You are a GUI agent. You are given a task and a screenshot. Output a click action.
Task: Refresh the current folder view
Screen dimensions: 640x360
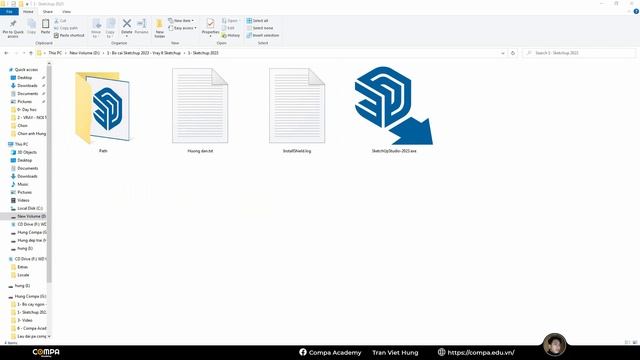pyautogui.click(x=513, y=53)
